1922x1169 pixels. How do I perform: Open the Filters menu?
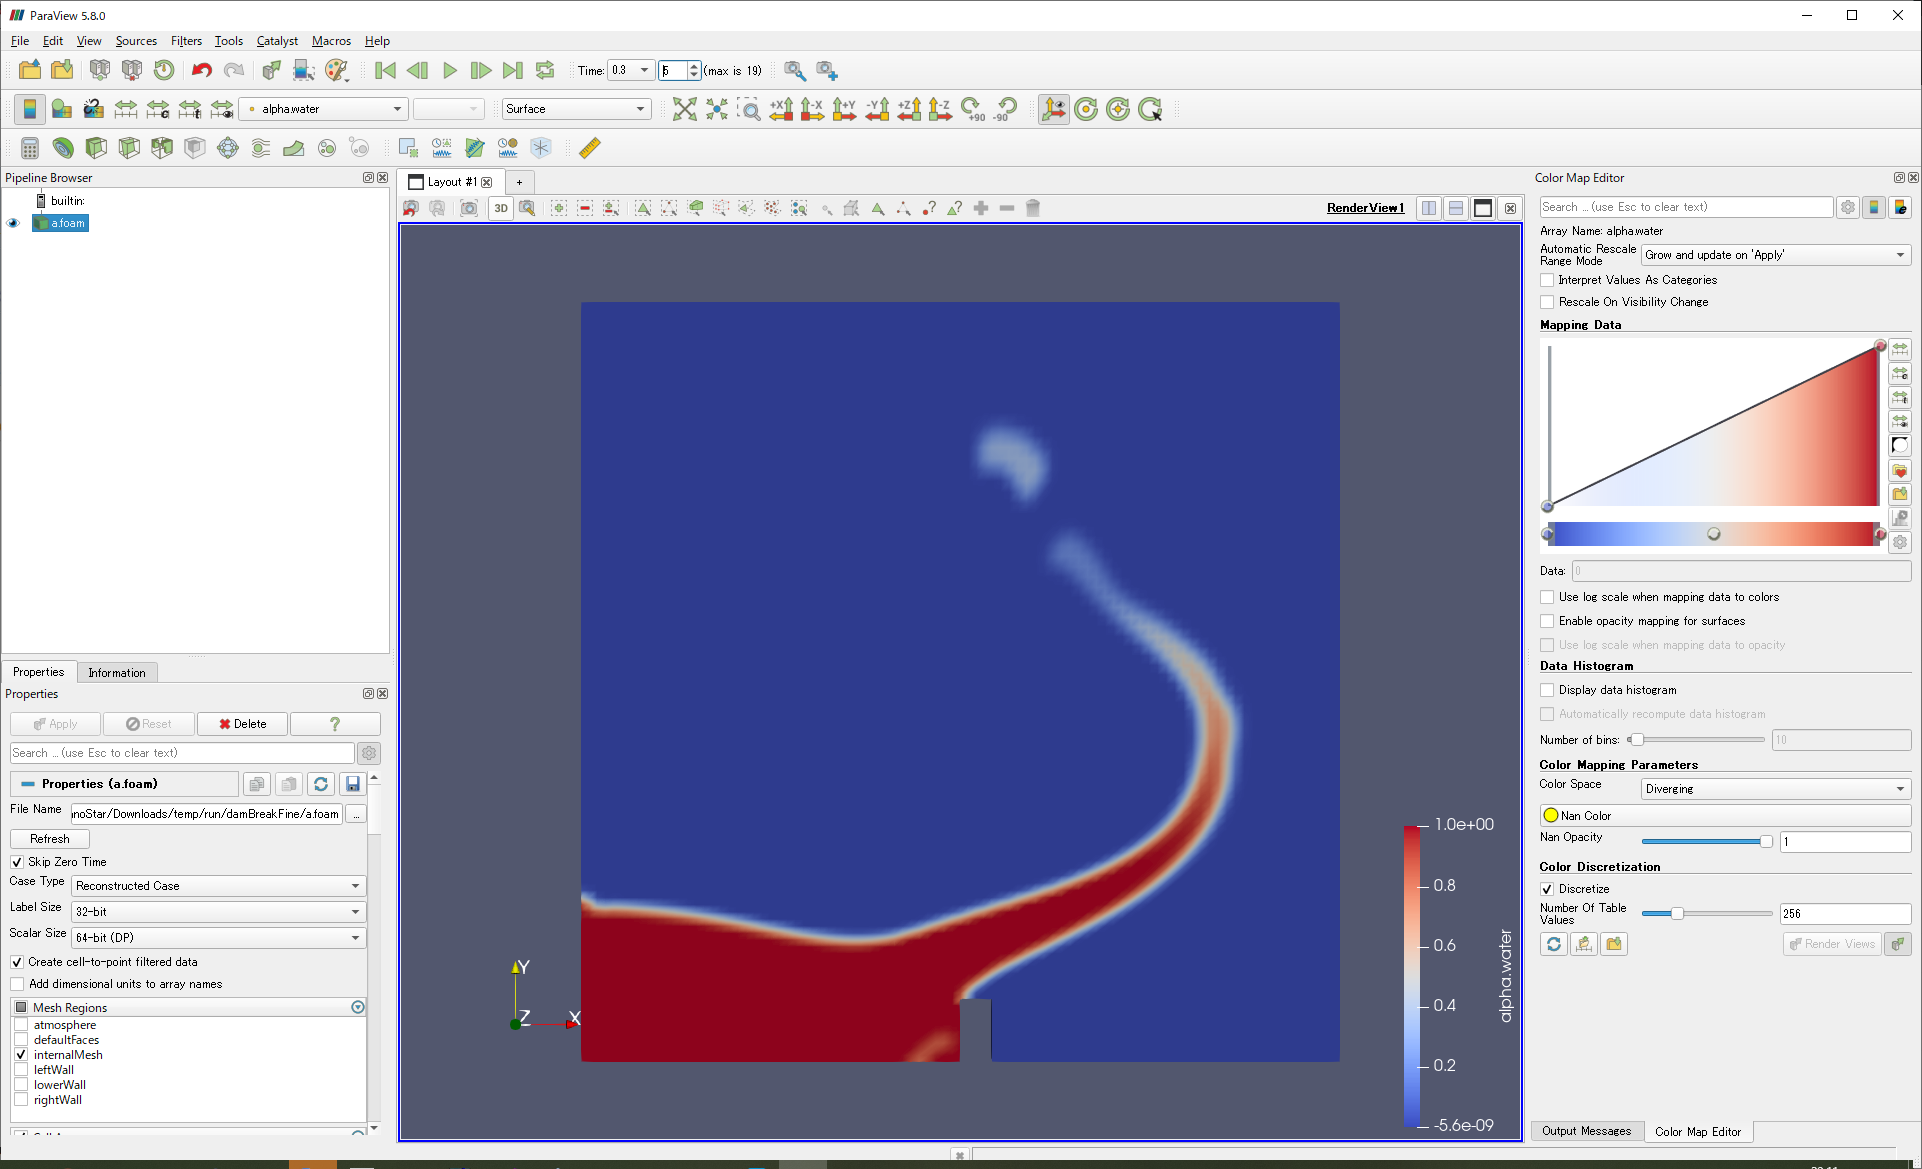pos(186,41)
